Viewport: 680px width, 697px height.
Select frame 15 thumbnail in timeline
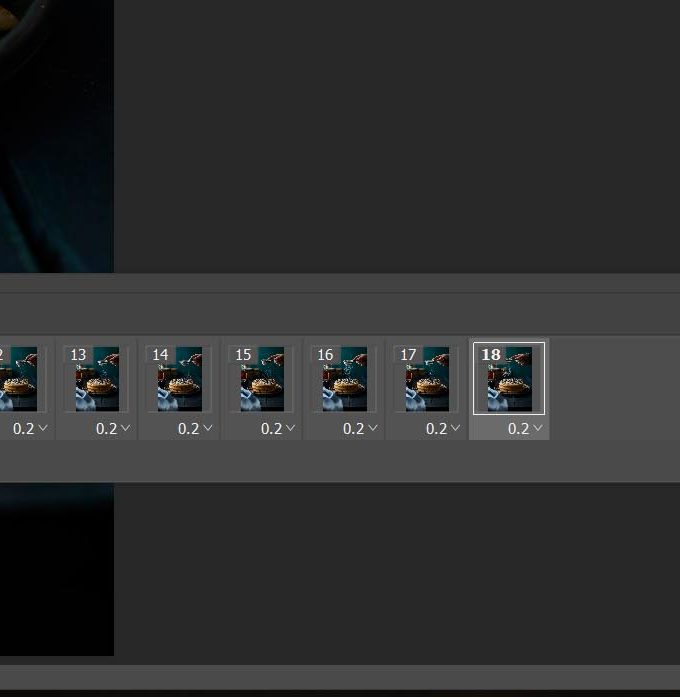tap(261, 379)
